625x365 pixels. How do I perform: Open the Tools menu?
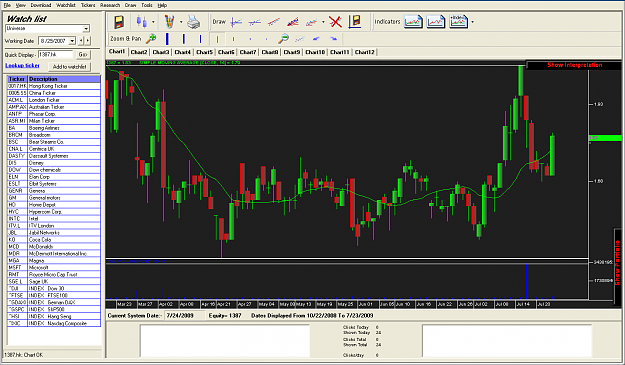[x=147, y=5]
